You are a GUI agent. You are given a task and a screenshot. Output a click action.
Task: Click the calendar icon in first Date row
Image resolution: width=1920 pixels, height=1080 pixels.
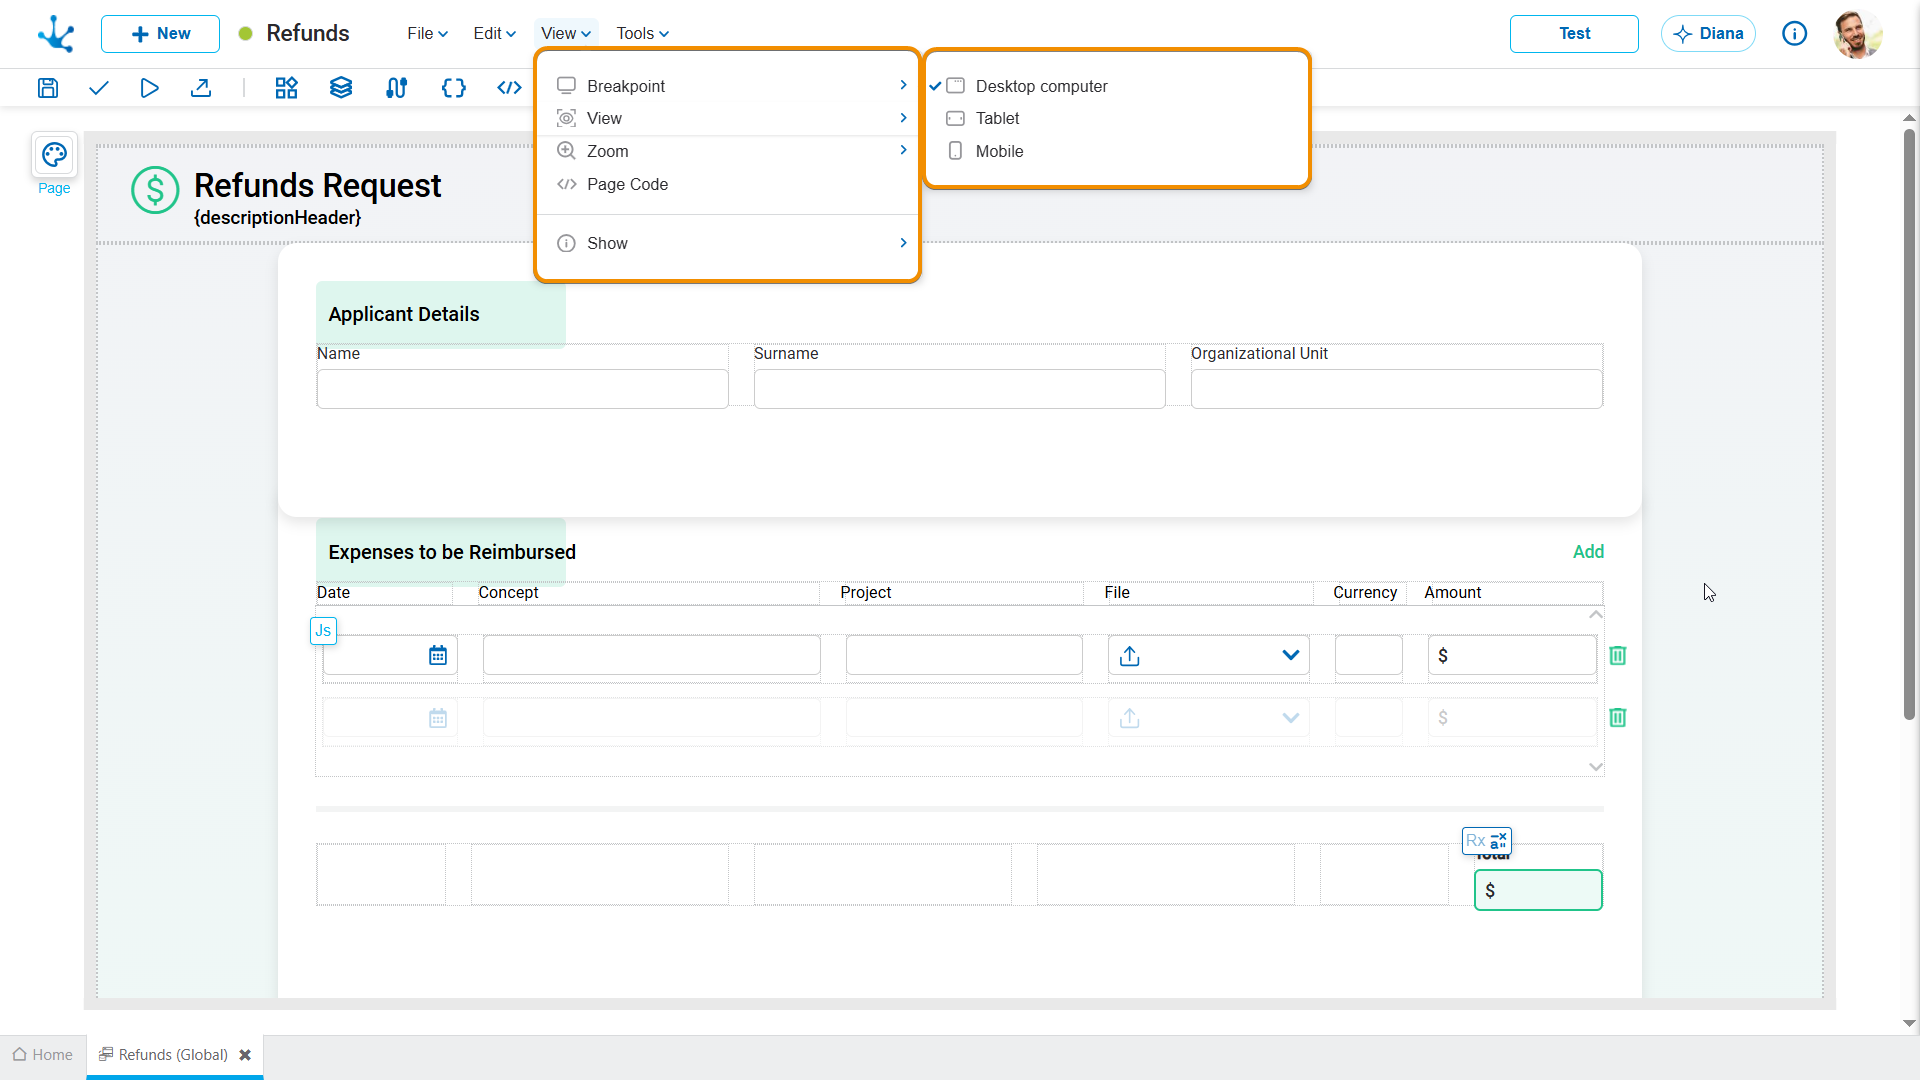click(x=438, y=656)
